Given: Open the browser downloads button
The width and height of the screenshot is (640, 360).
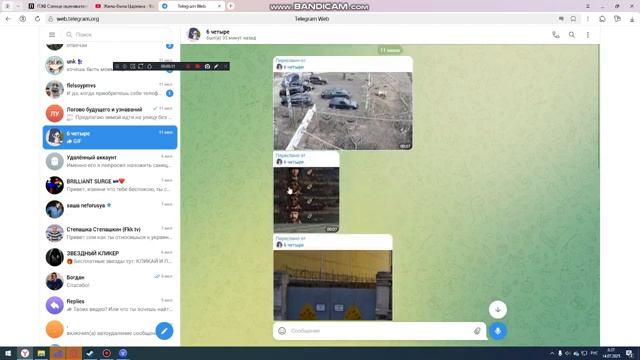Looking at the screenshot, I should (632, 19).
